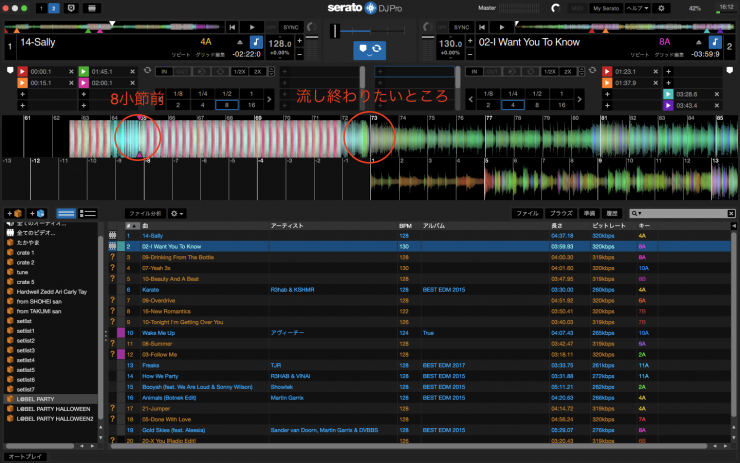Click the オートプレイ autoplay button
The height and width of the screenshot is (463, 740).
[x=25, y=456]
